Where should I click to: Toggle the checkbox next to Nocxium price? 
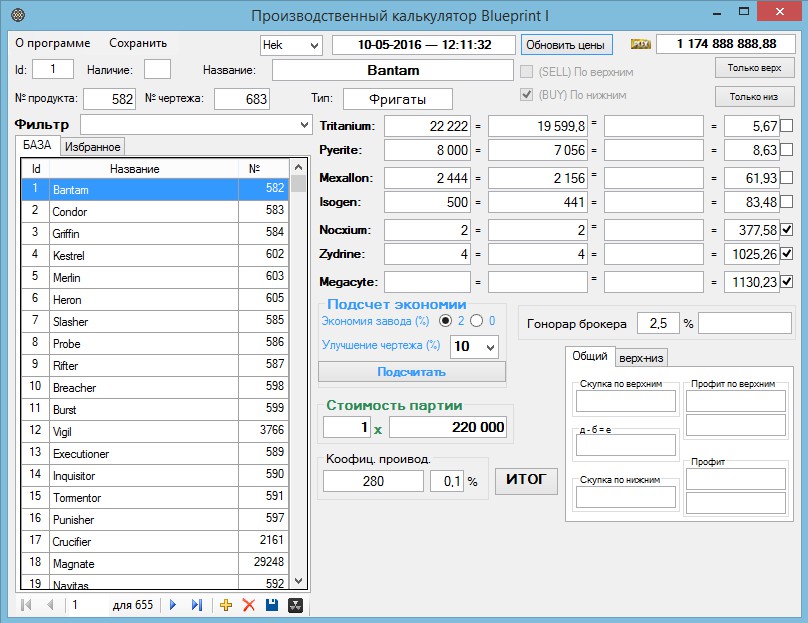point(787,230)
